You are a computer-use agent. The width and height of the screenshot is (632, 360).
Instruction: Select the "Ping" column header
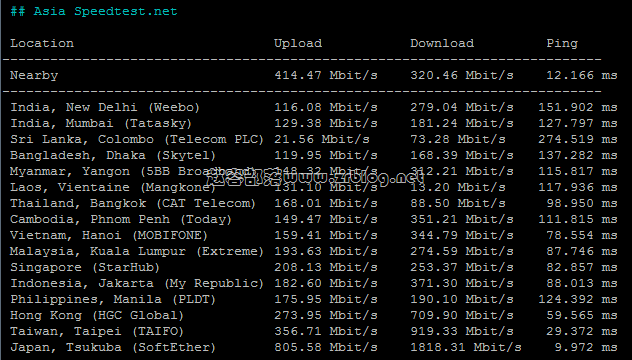[x=562, y=43]
